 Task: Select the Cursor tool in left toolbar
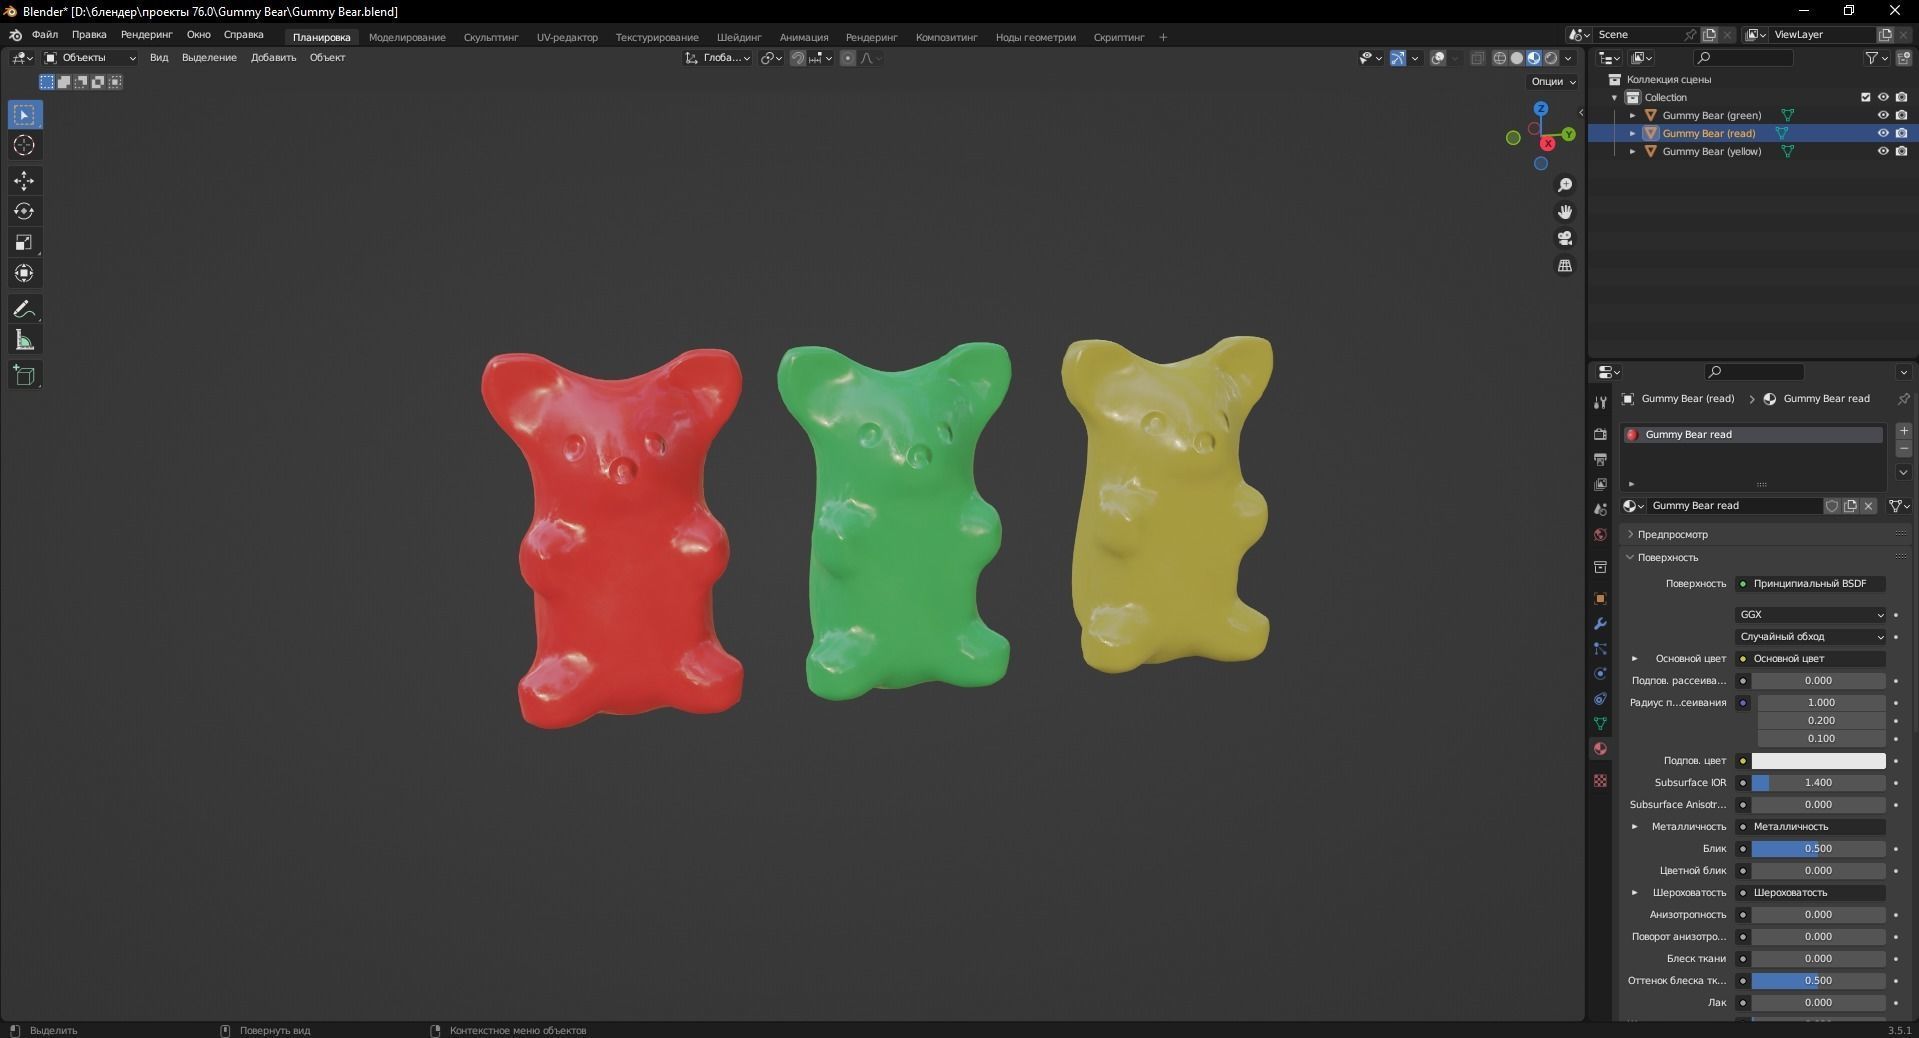coord(24,145)
